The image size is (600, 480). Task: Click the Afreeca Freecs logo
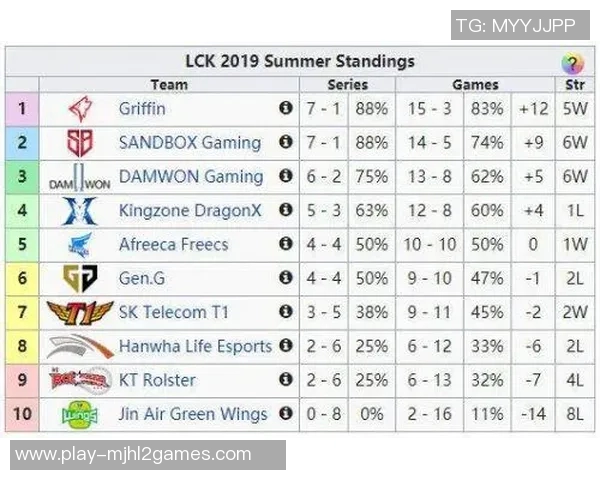coord(79,245)
